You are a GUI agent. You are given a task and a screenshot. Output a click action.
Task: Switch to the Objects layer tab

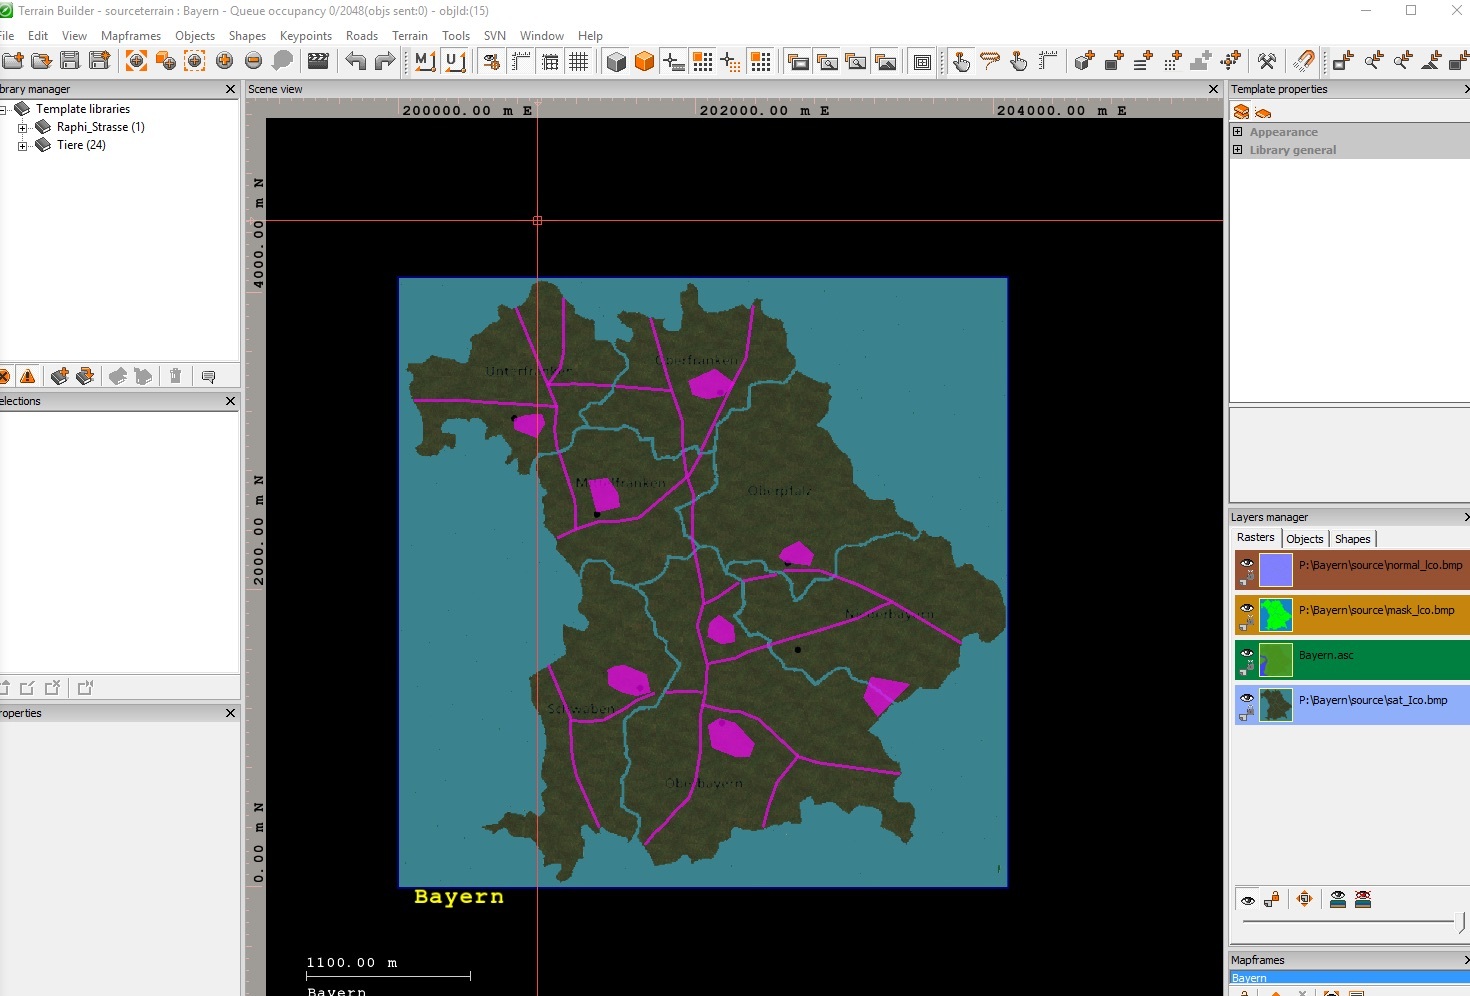coord(1304,539)
